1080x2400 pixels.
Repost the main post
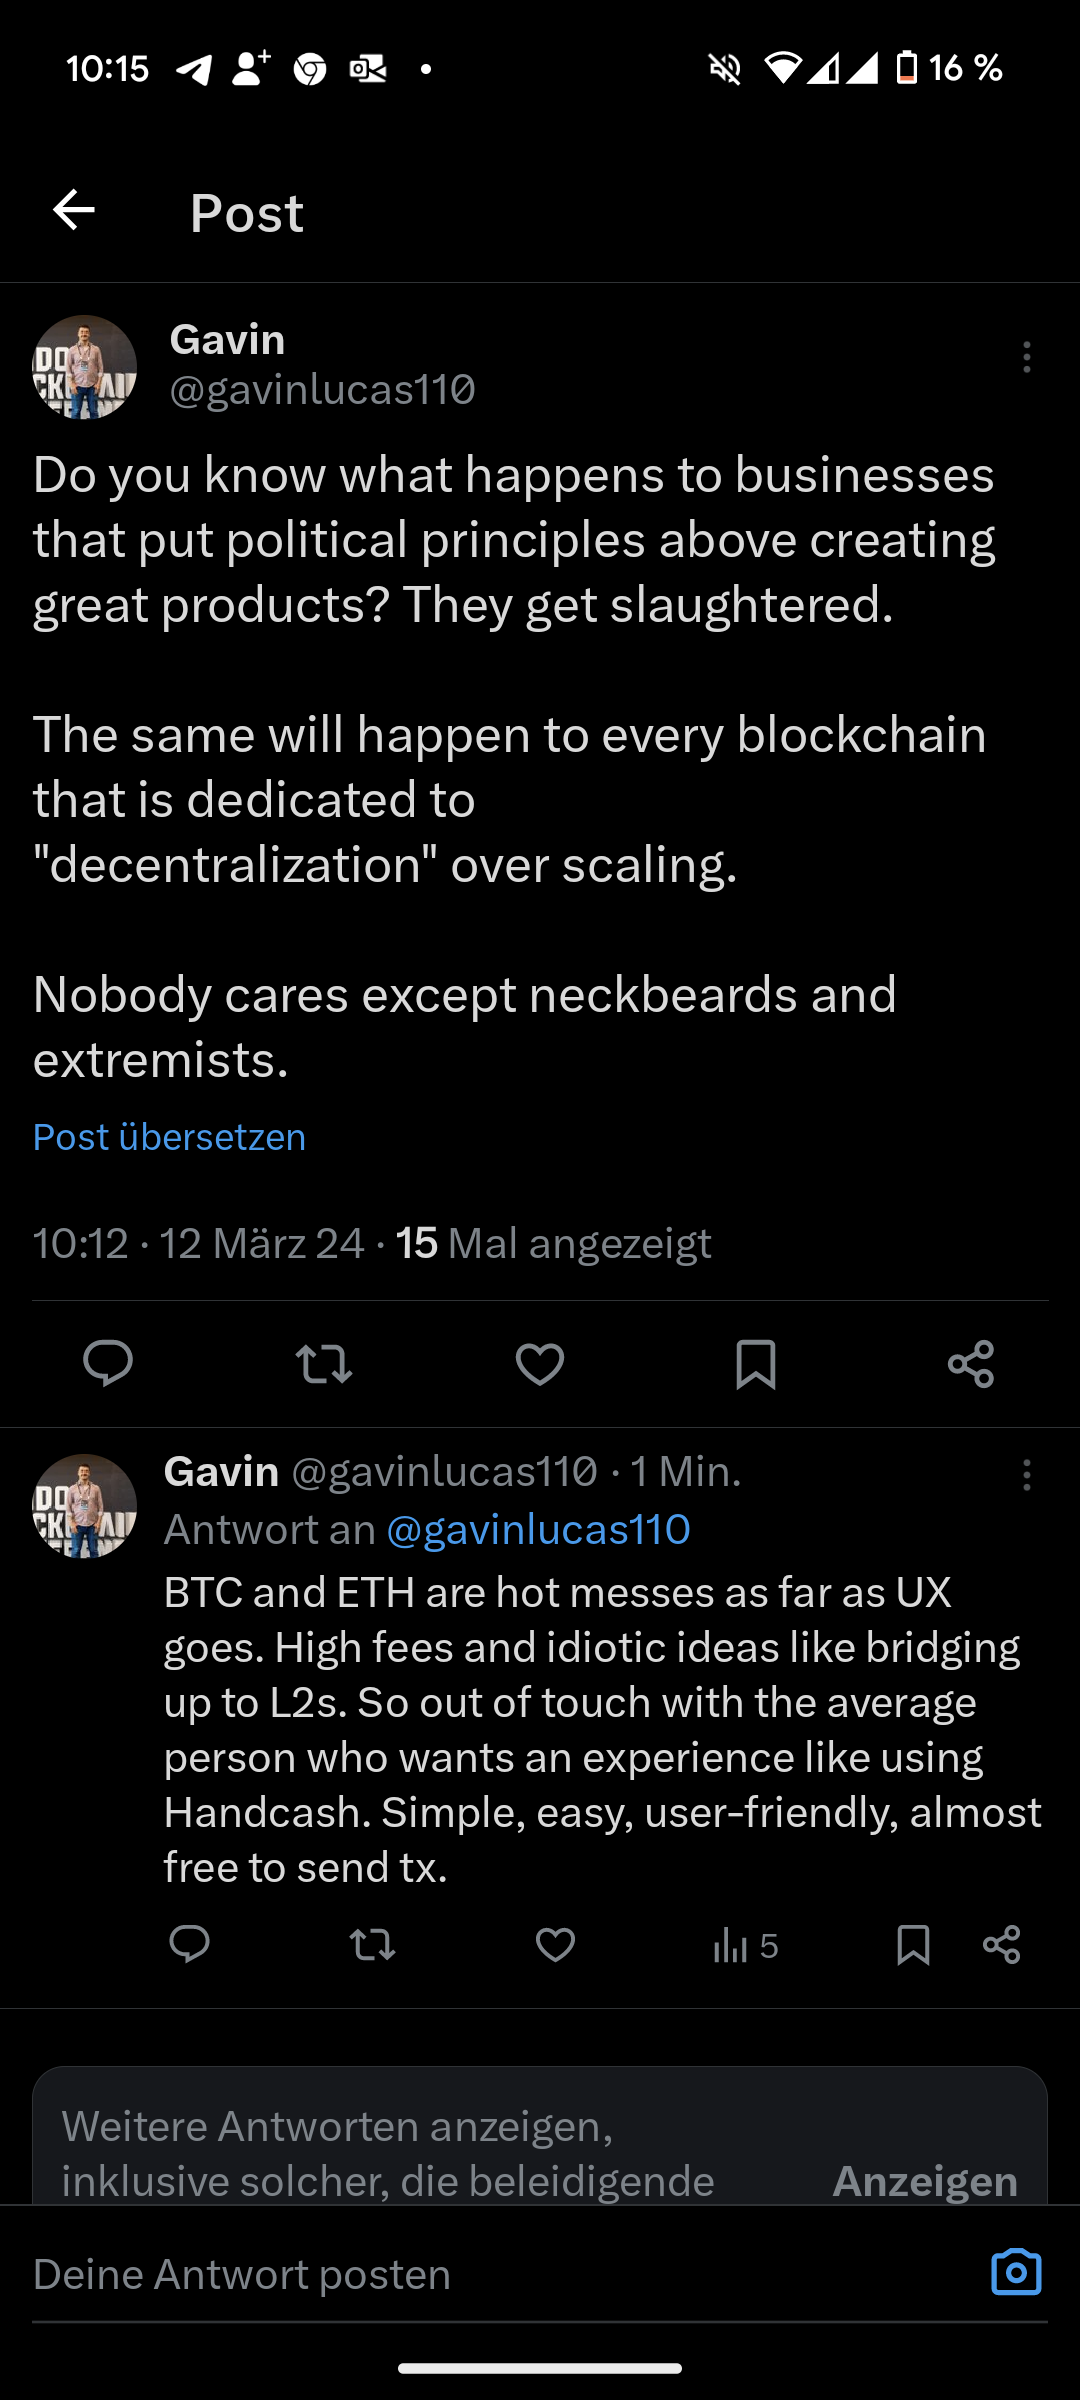coord(324,1364)
